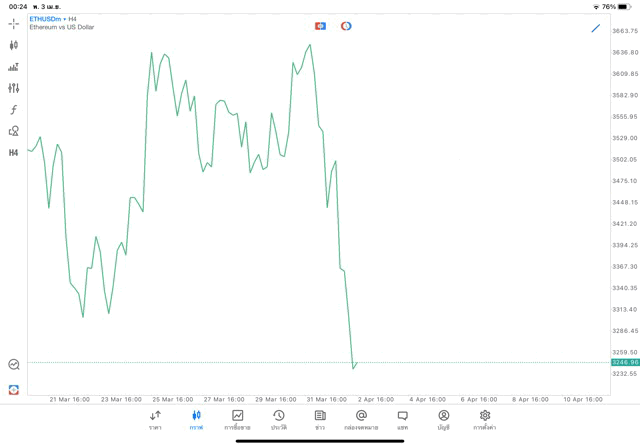Image resolution: width=640 pixels, height=447 pixels.
Task: Switch to the ราคา (Quotes) tab
Action: pos(155,419)
